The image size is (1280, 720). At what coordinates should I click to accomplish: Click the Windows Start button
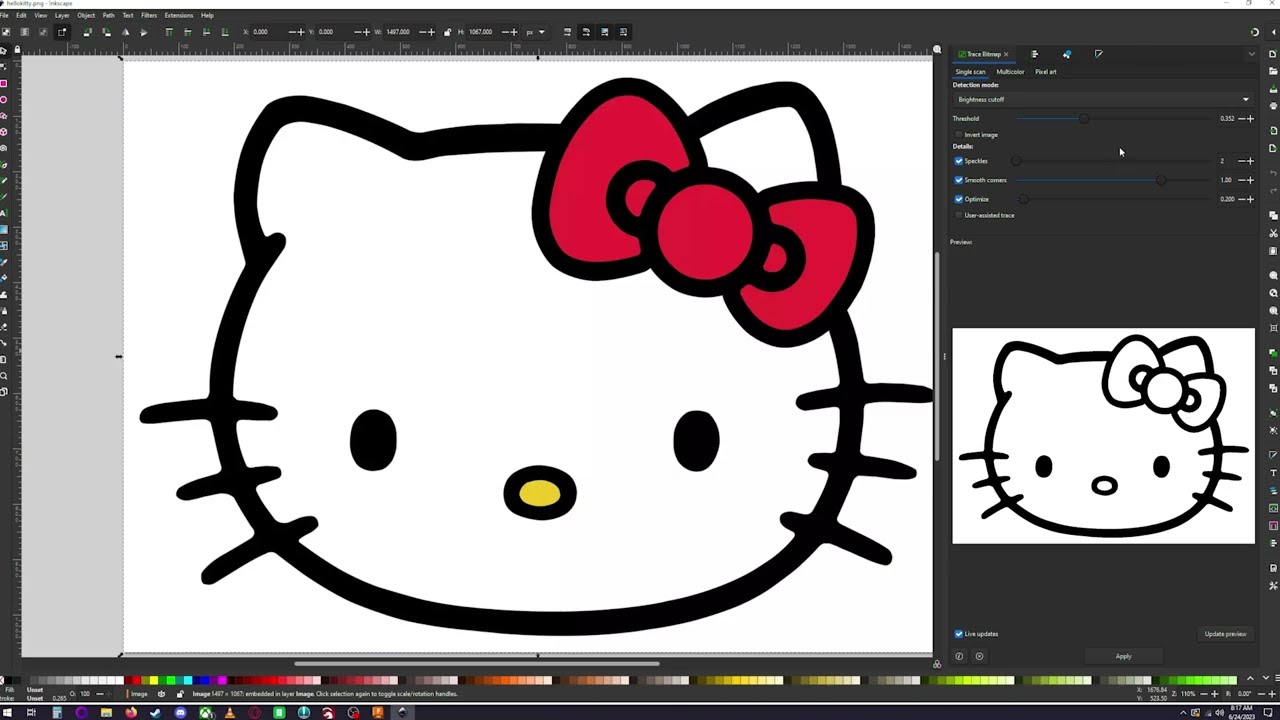(x=7, y=713)
